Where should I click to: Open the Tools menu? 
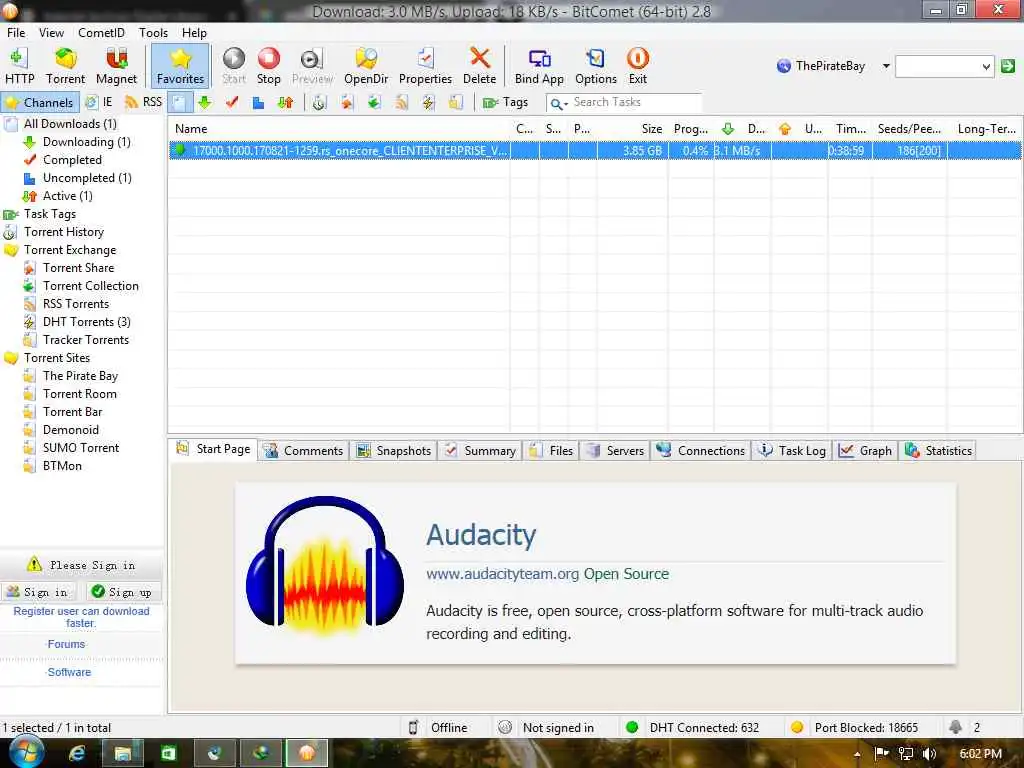click(x=153, y=33)
